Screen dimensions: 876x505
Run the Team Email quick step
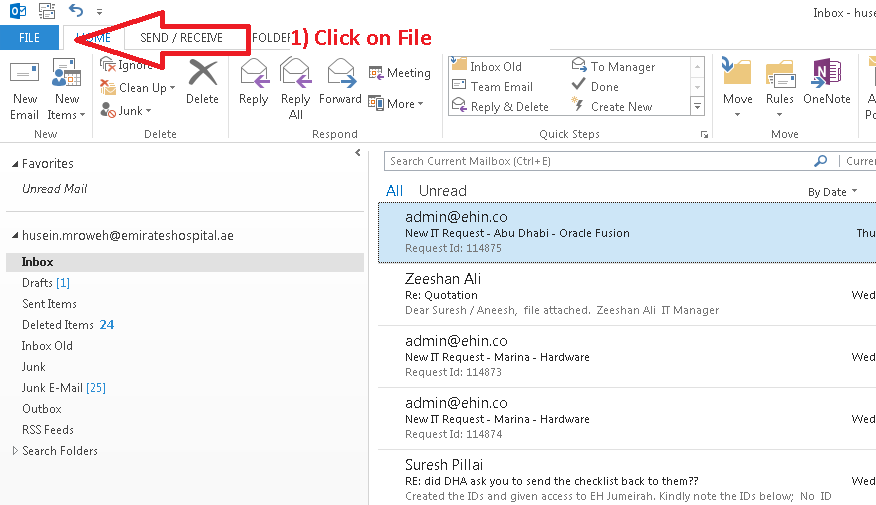pyautogui.click(x=493, y=87)
